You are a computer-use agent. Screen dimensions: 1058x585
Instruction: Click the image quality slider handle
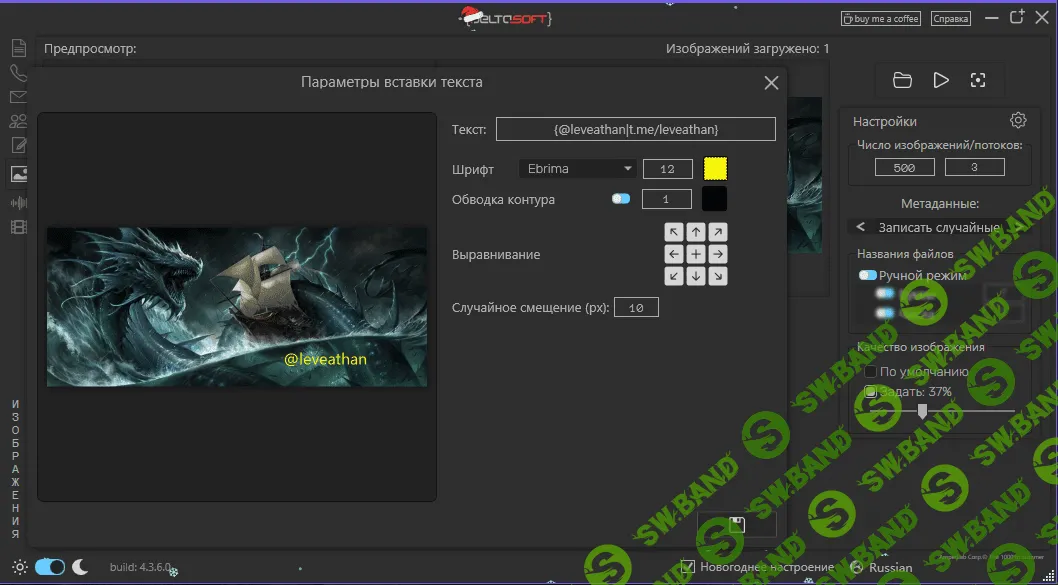click(x=922, y=411)
